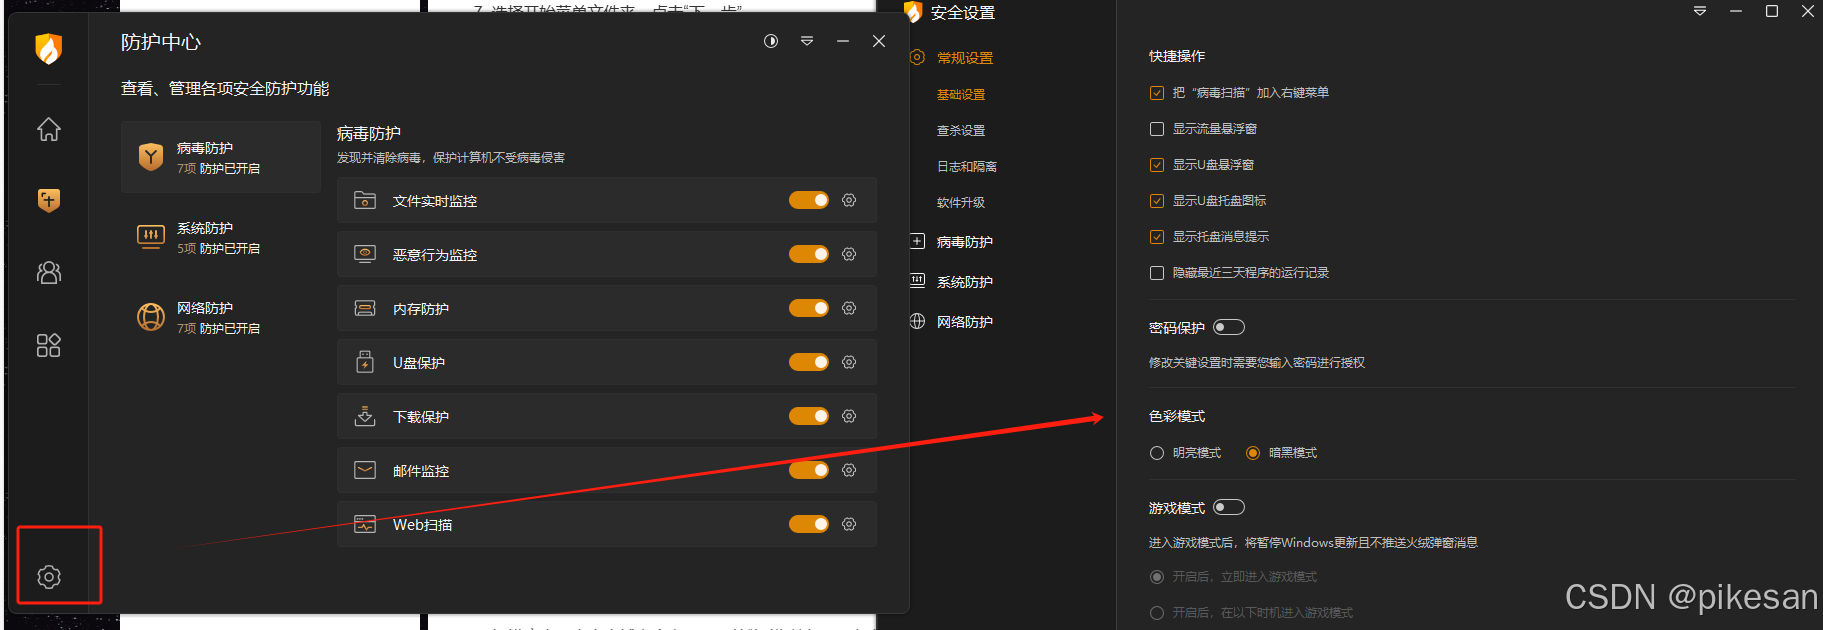Image resolution: width=1823 pixels, height=630 pixels.
Task: Uncheck 显示U盘托盘图标 option
Action: (x=1157, y=201)
